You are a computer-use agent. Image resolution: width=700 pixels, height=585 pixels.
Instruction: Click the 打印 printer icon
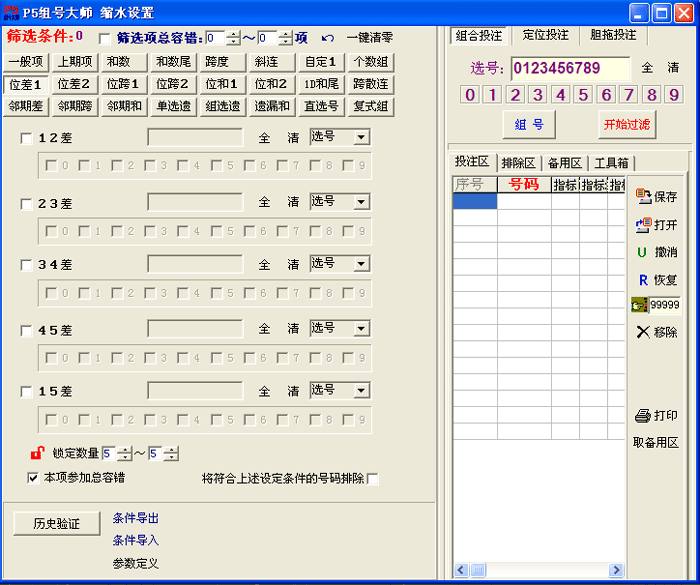click(x=642, y=415)
